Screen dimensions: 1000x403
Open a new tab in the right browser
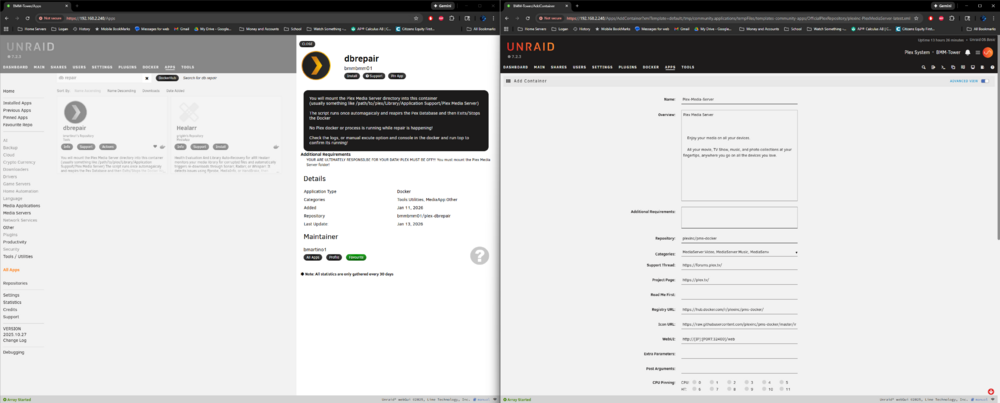577,5
